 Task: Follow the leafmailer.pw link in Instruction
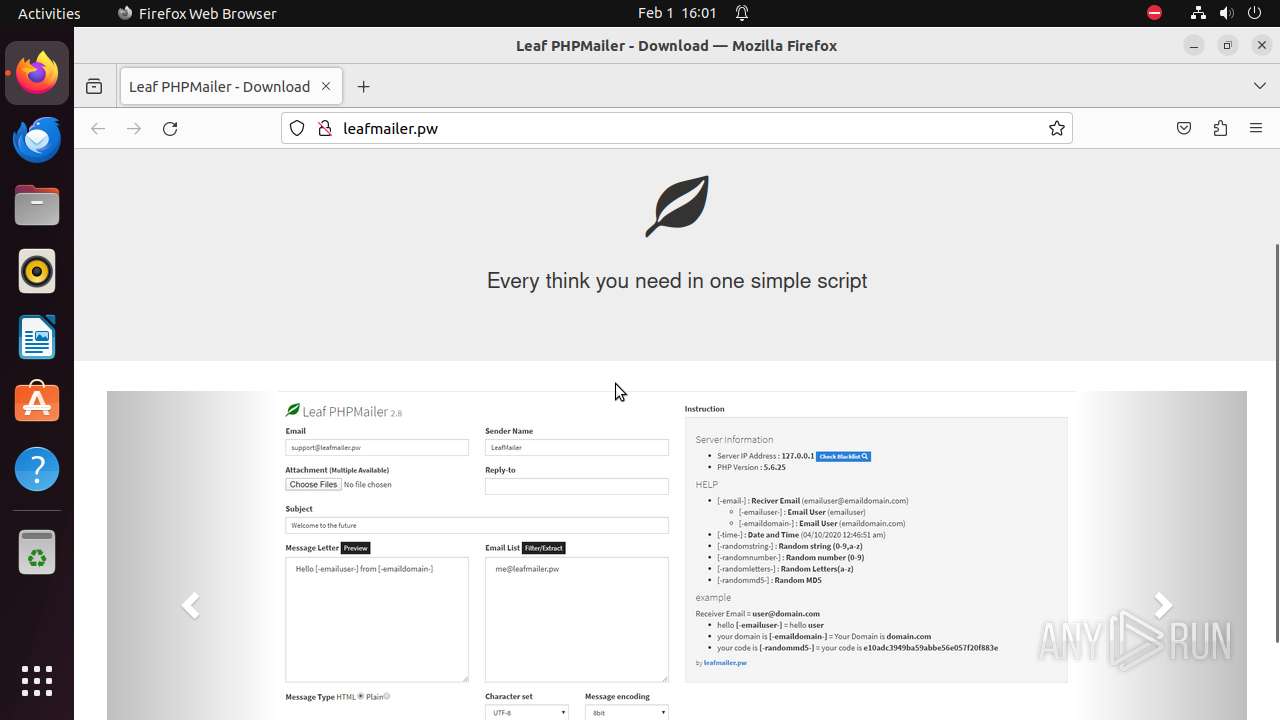(x=725, y=663)
